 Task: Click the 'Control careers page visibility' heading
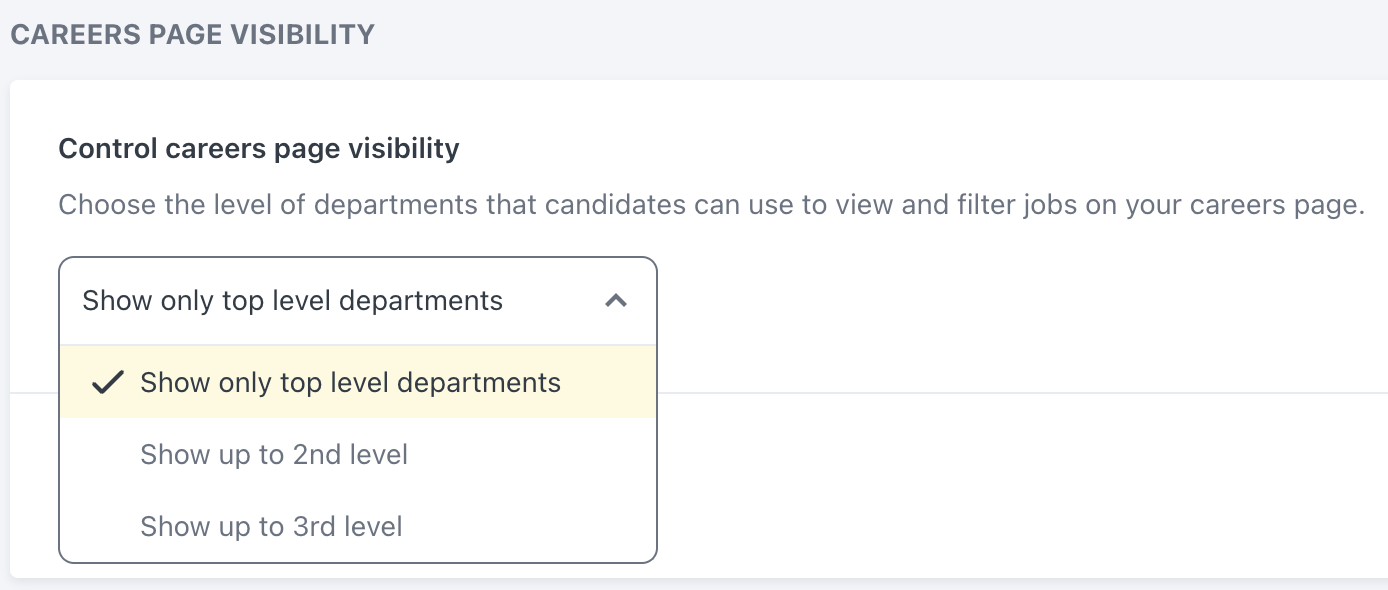tap(259, 148)
